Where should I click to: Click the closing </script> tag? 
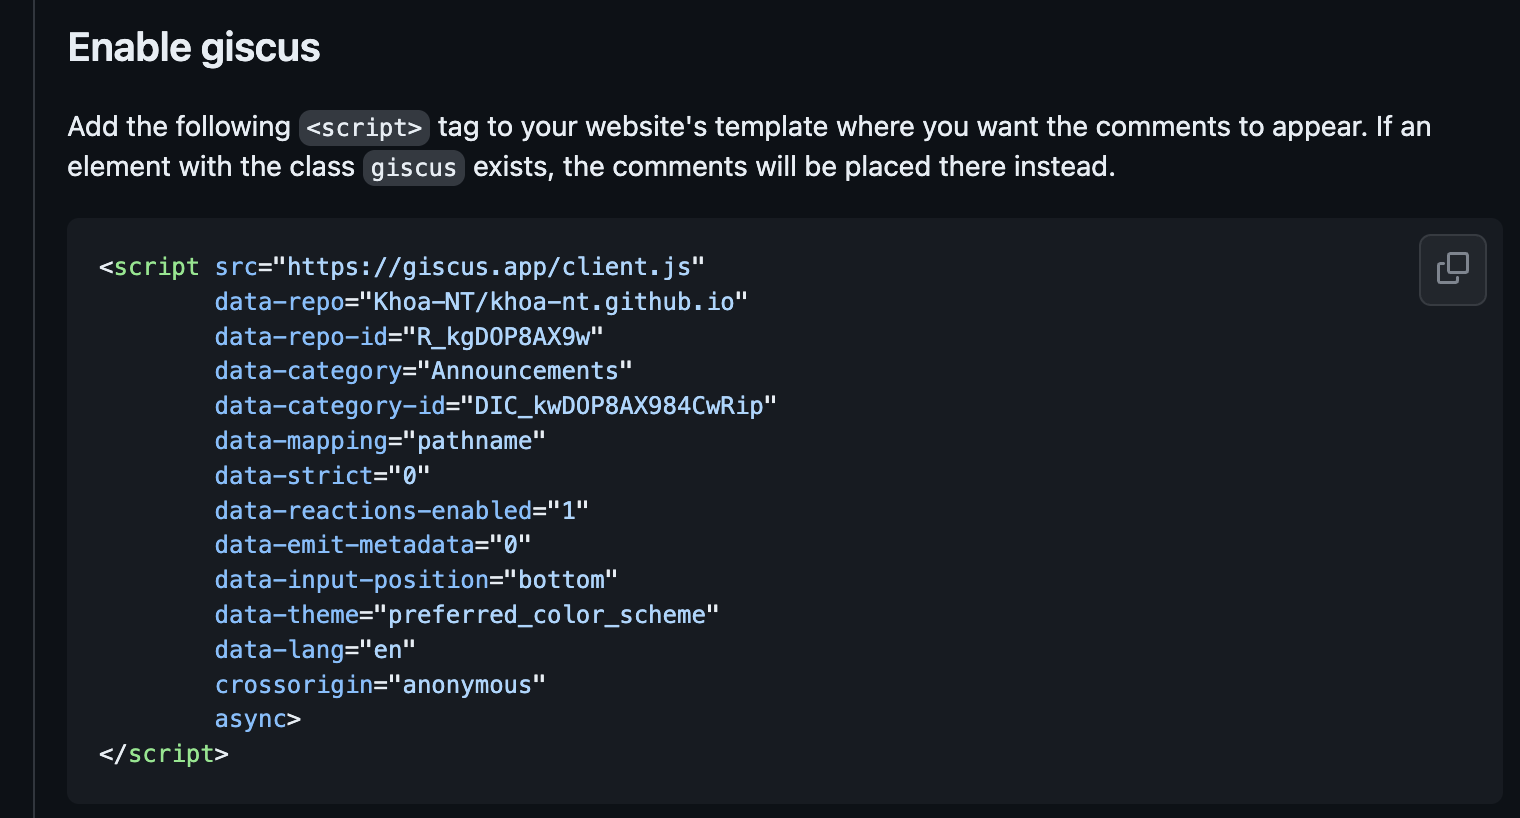[x=164, y=754]
